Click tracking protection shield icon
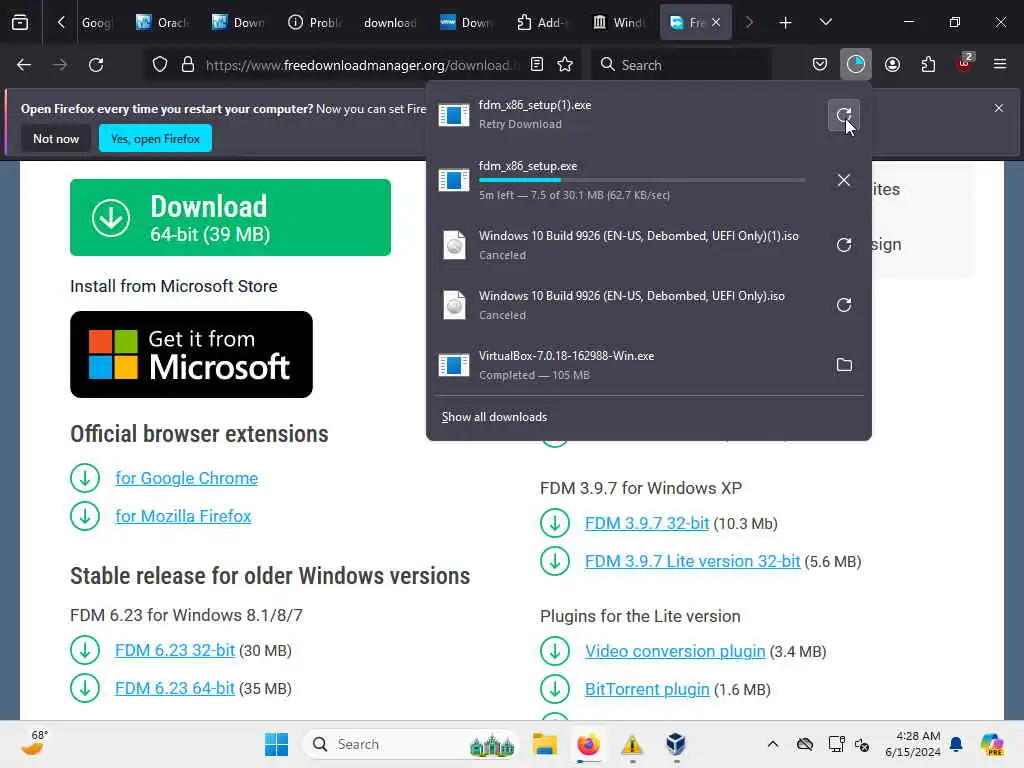Viewport: 1024px width, 768px height. [160, 65]
